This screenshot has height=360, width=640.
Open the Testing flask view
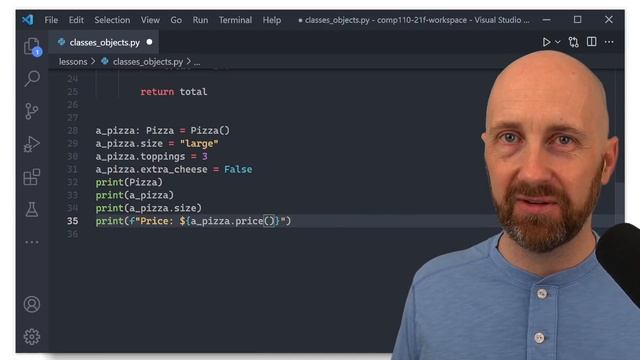tap(32, 209)
